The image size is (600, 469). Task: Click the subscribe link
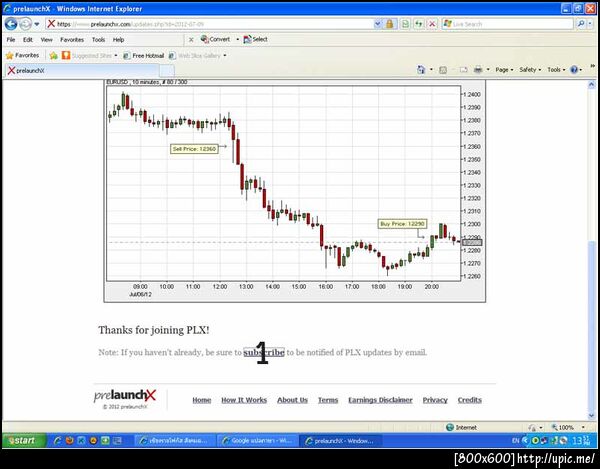pos(264,352)
